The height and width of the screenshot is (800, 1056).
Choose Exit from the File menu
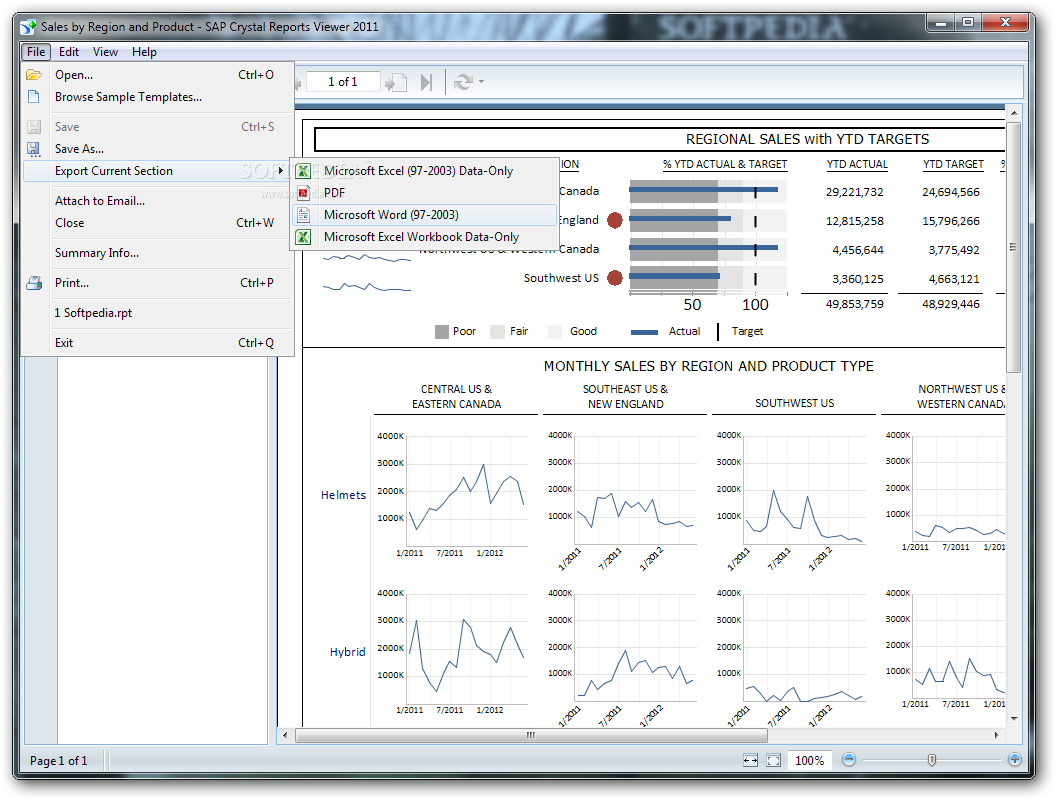click(x=158, y=343)
